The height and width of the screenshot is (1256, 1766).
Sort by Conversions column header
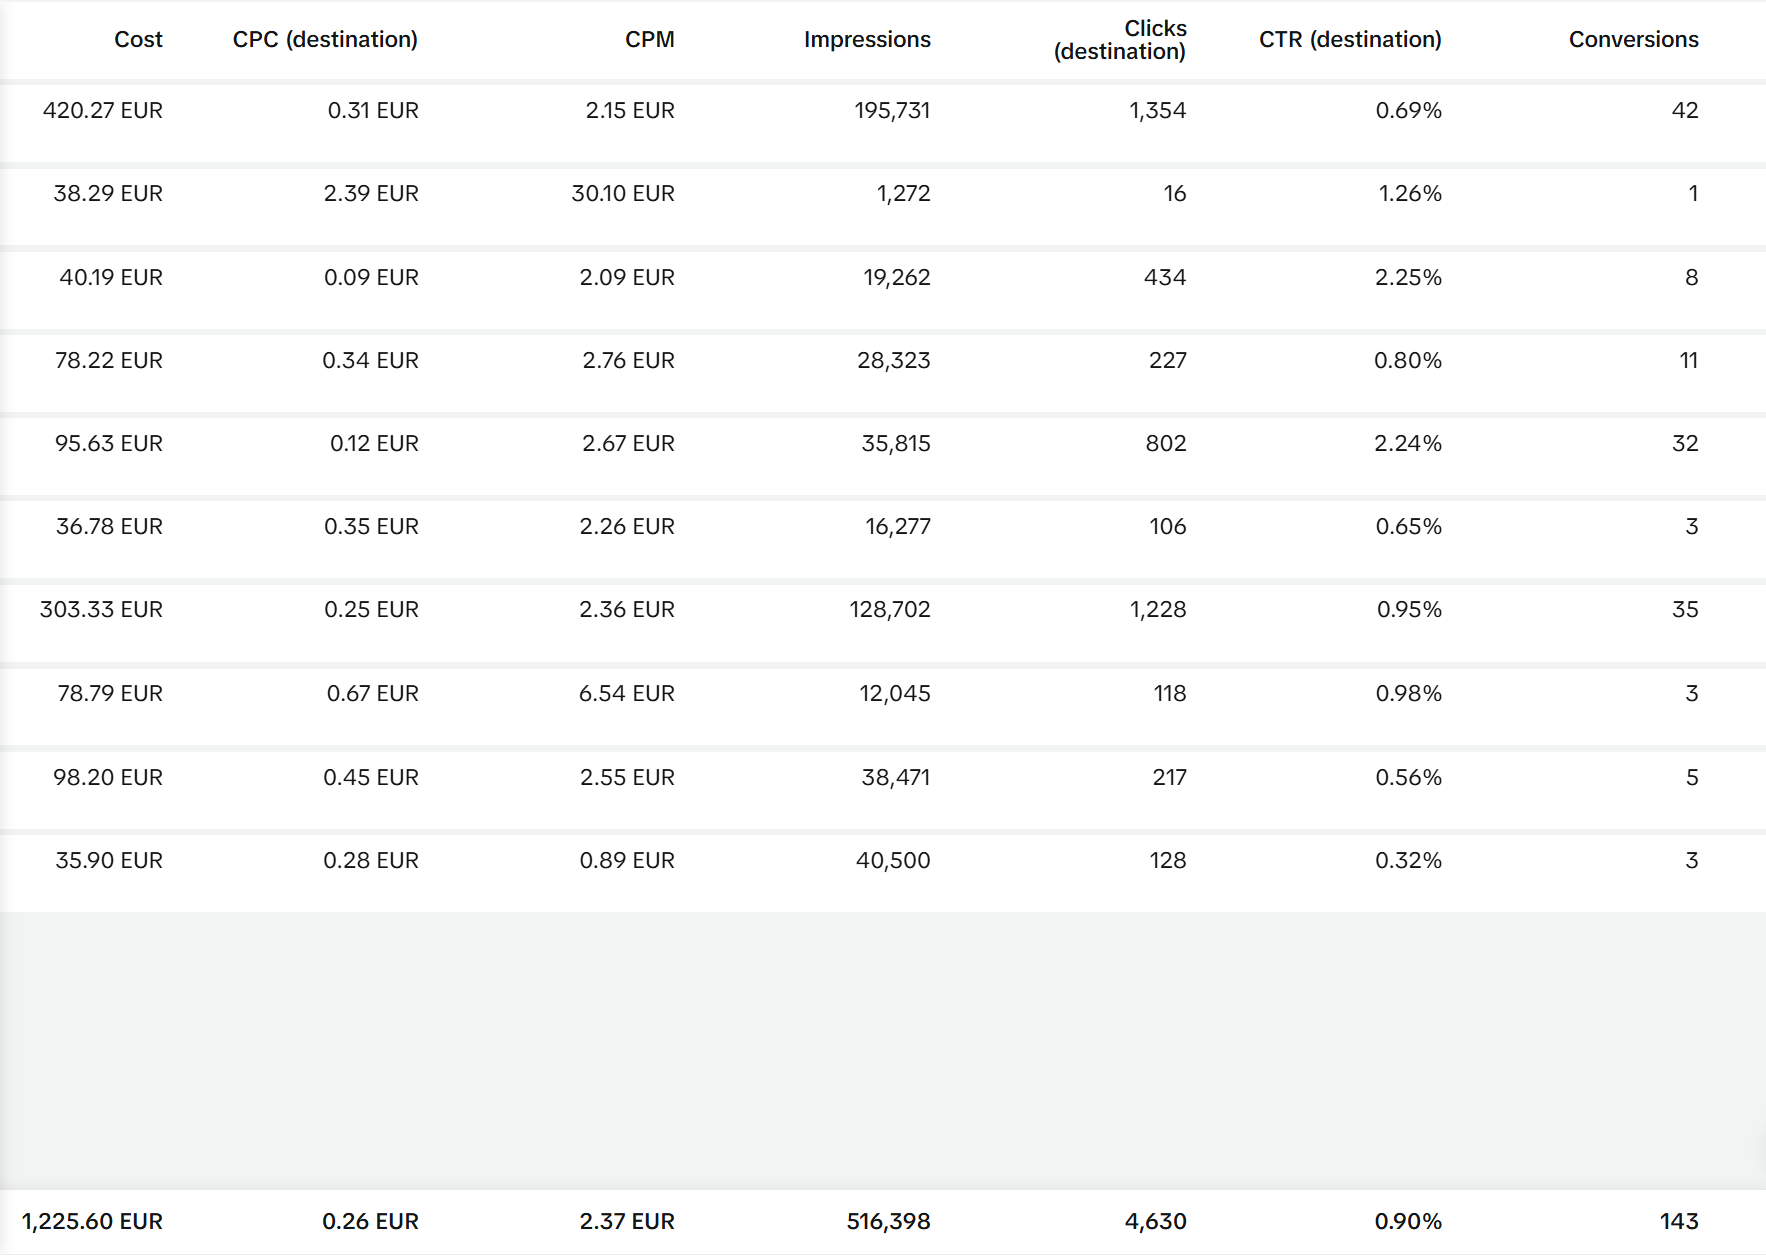(1633, 40)
